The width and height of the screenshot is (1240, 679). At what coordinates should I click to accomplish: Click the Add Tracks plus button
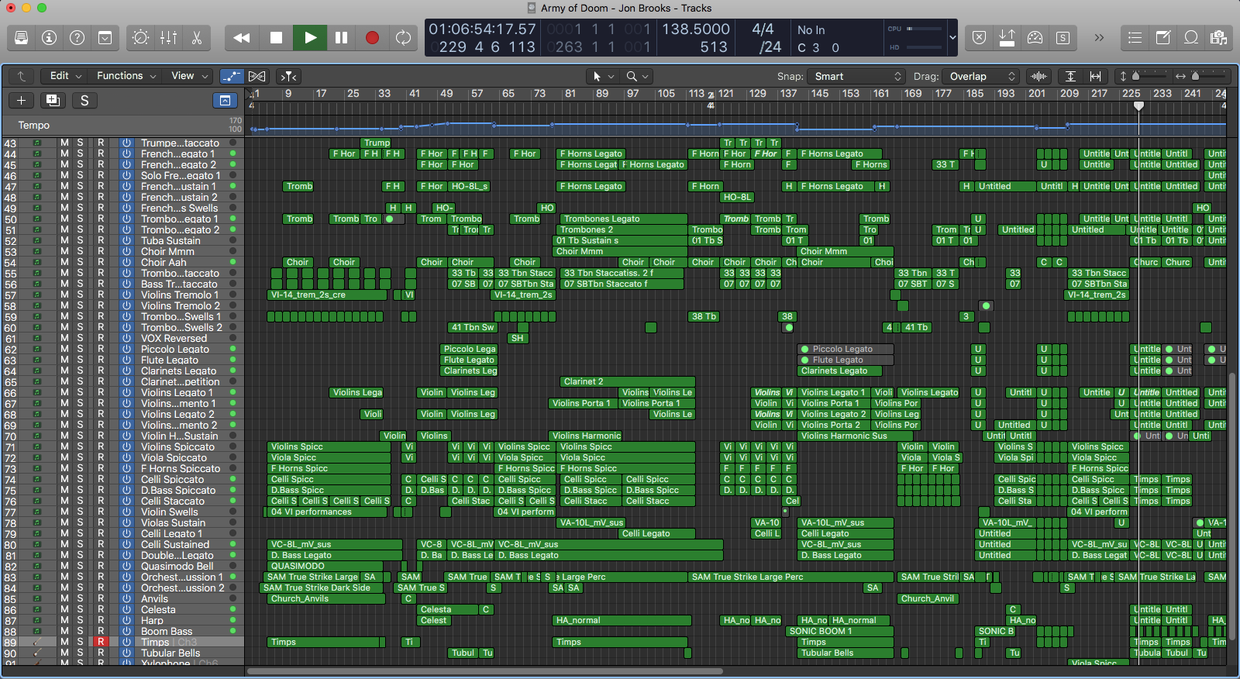(x=21, y=100)
